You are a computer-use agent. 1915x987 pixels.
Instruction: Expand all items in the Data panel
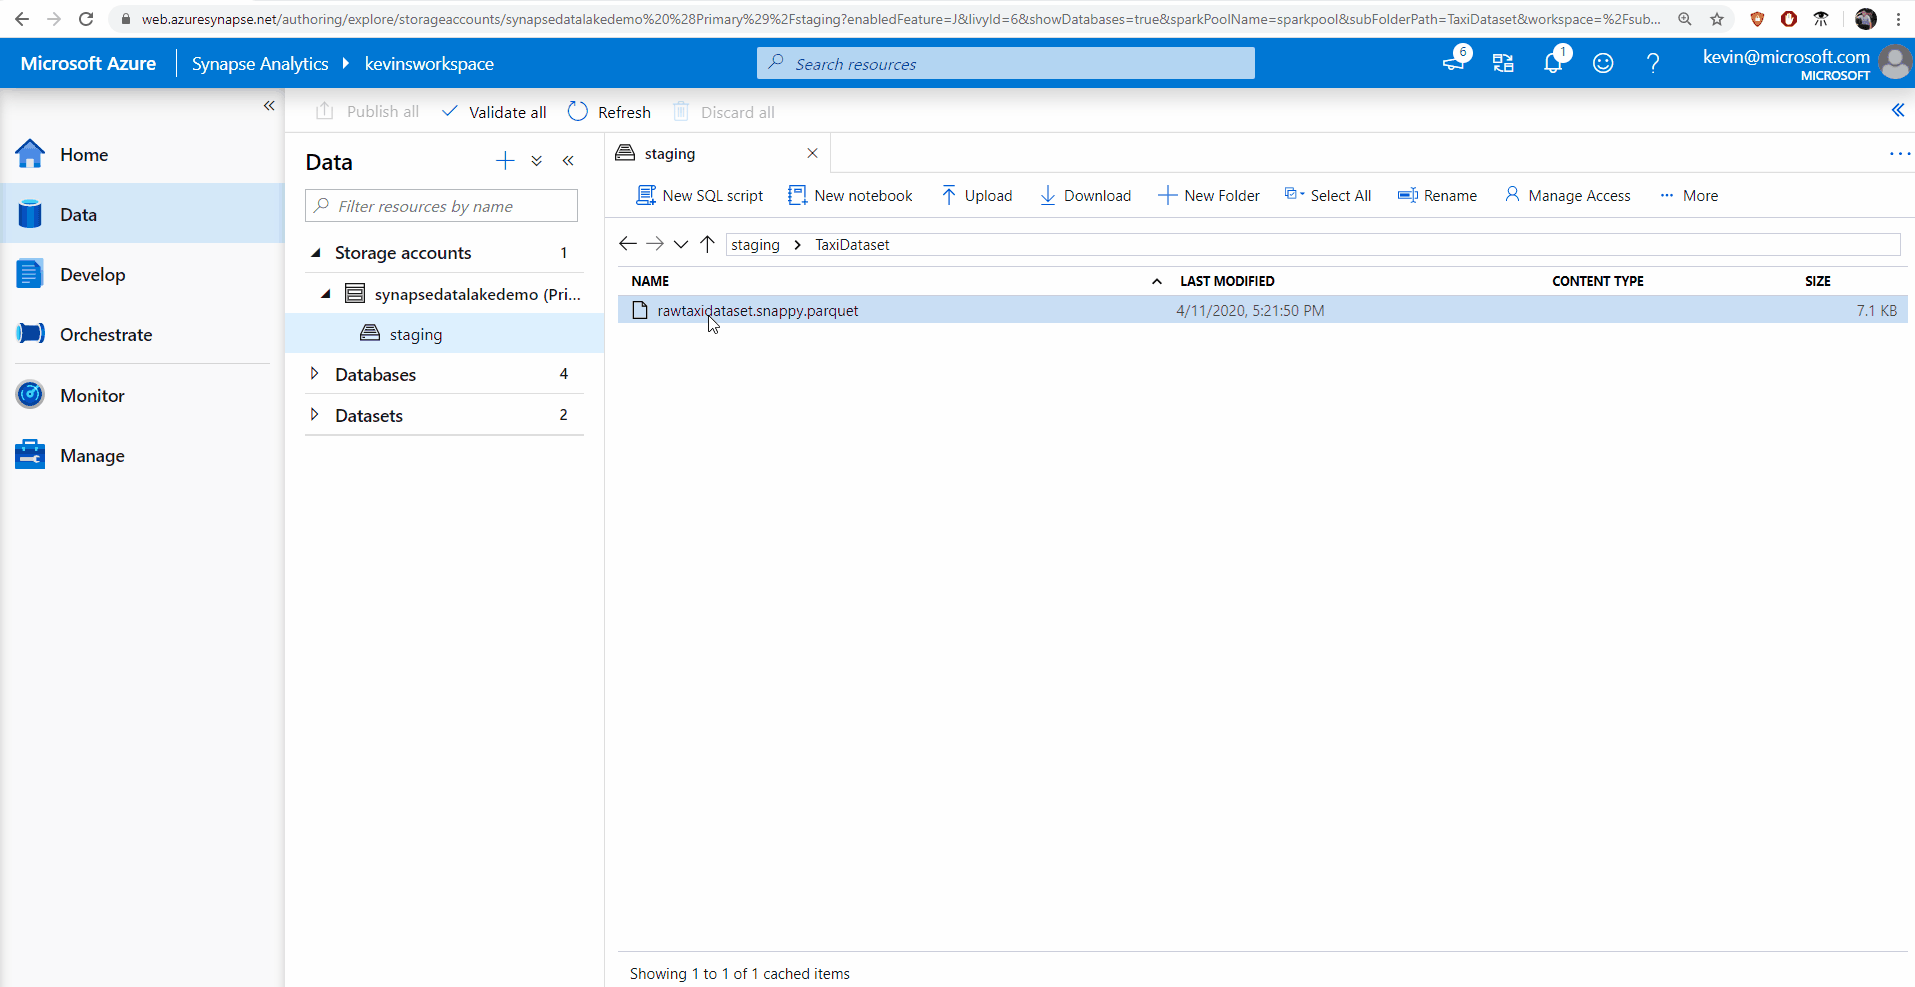pyautogui.click(x=537, y=161)
